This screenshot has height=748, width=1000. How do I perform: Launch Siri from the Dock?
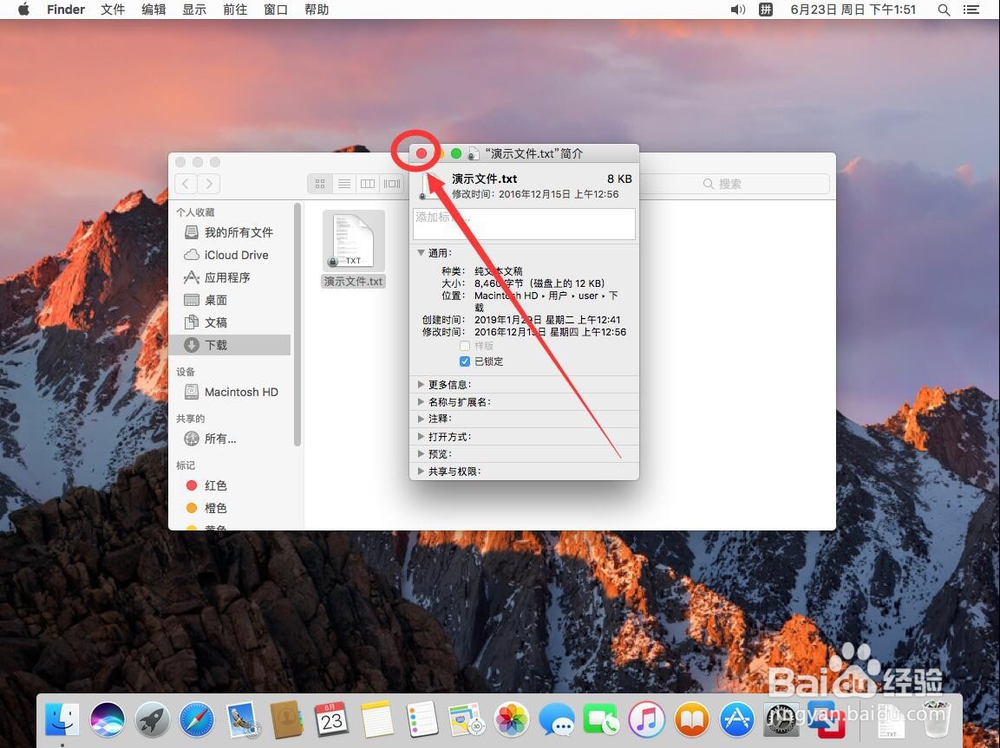(x=107, y=719)
